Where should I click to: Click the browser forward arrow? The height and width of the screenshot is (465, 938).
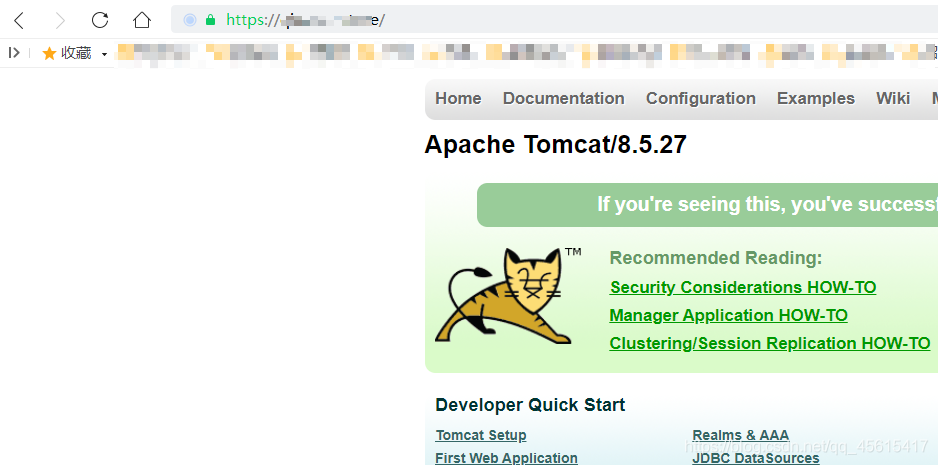point(60,20)
